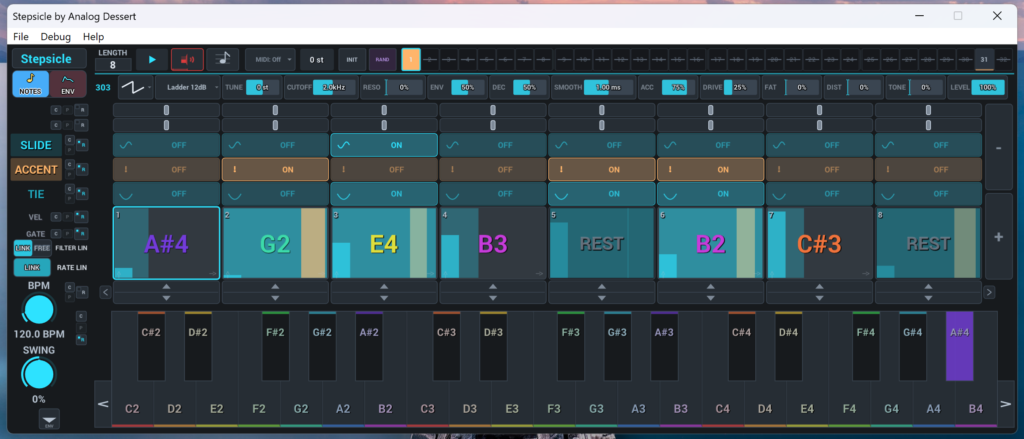This screenshot has height=439, width=1024.
Task: Play the C#2 black key
Action: pos(151,345)
